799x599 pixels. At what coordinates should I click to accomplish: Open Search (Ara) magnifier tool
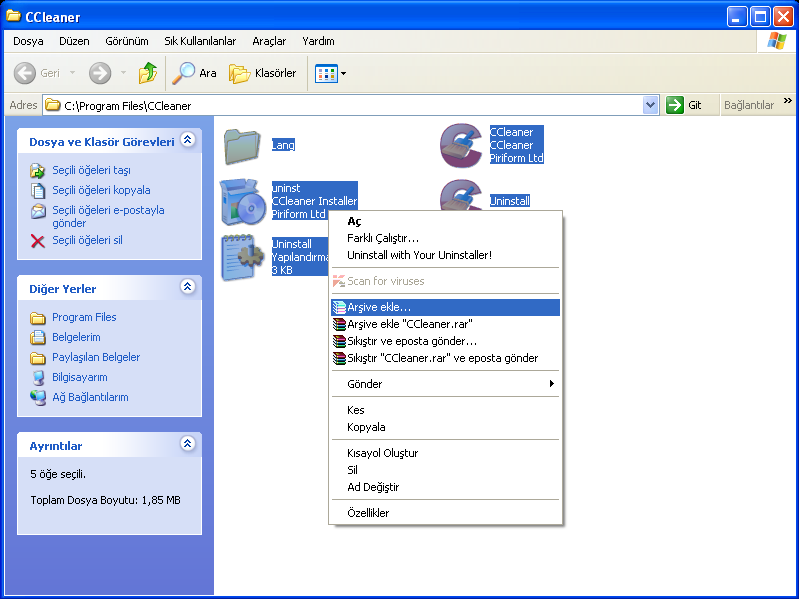(x=194, y=73)
